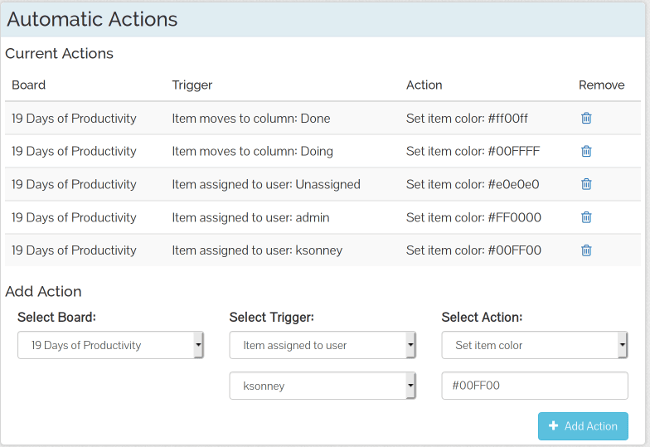650x447 pixels.
Task: Click the plus icon on Add Action
Action: [x=553, y=426]
